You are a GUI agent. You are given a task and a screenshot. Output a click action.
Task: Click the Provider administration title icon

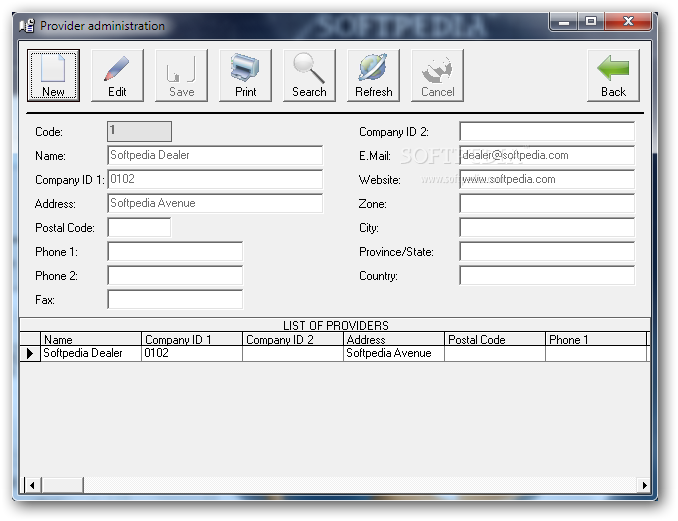[x=26, y=26]
